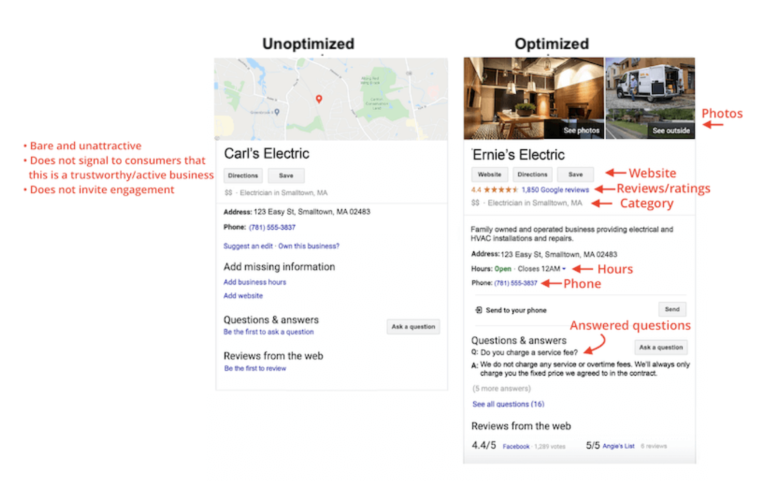Save Carl's Electric listing
This screenshot has height=481, width=768.
[x=285, y=175]
